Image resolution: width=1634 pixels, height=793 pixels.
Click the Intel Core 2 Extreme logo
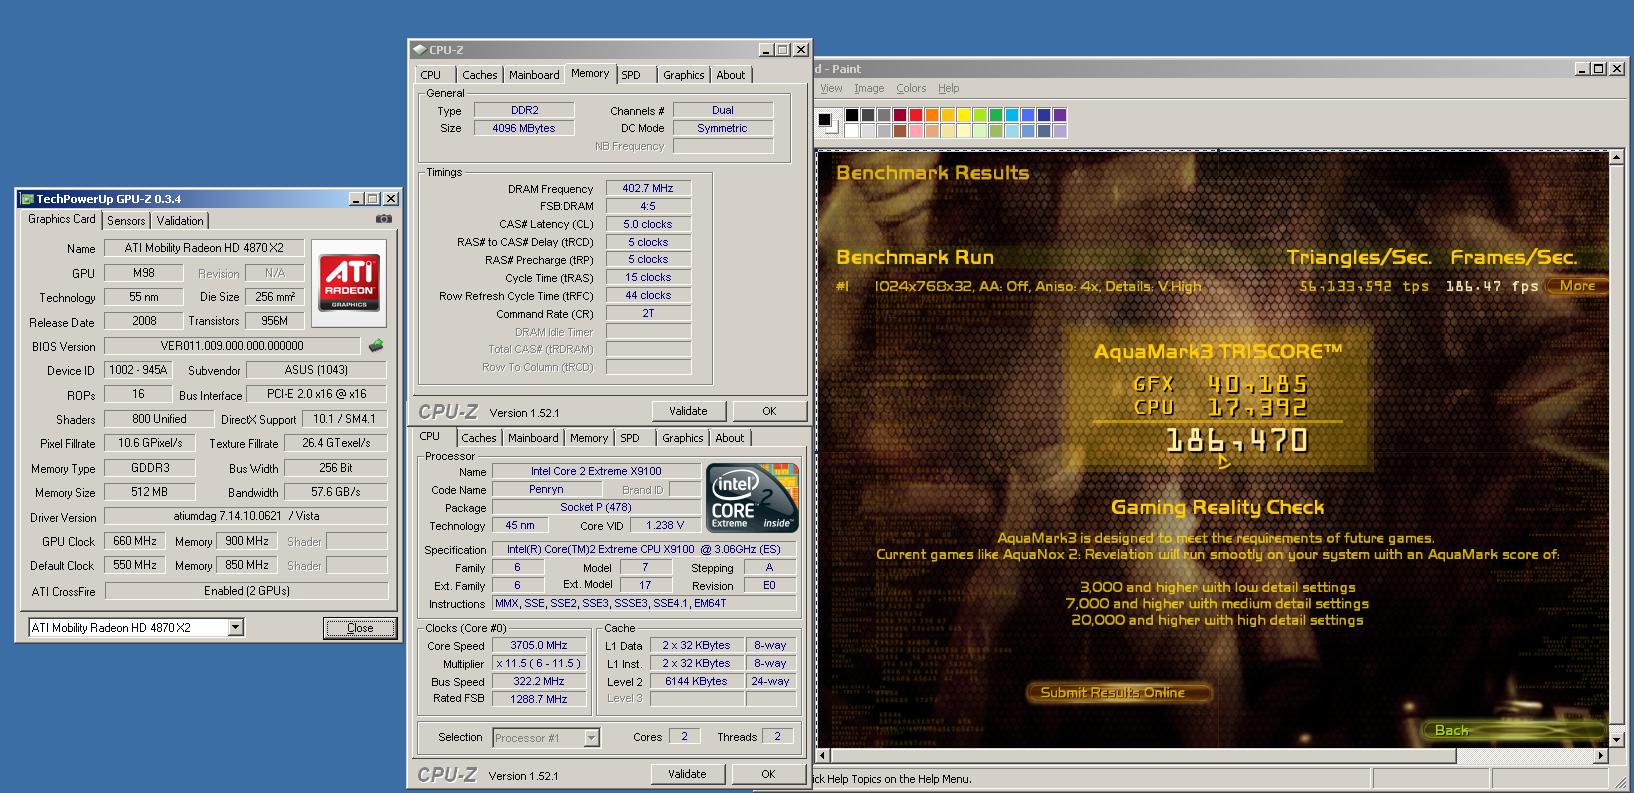[753, 497]
